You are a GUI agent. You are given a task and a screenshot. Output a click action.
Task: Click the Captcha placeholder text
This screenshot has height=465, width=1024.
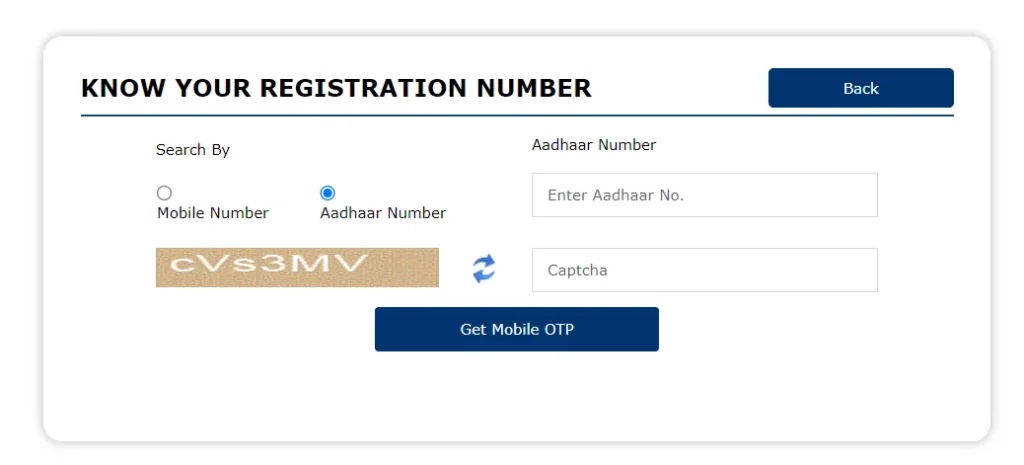tap(577, 270)
